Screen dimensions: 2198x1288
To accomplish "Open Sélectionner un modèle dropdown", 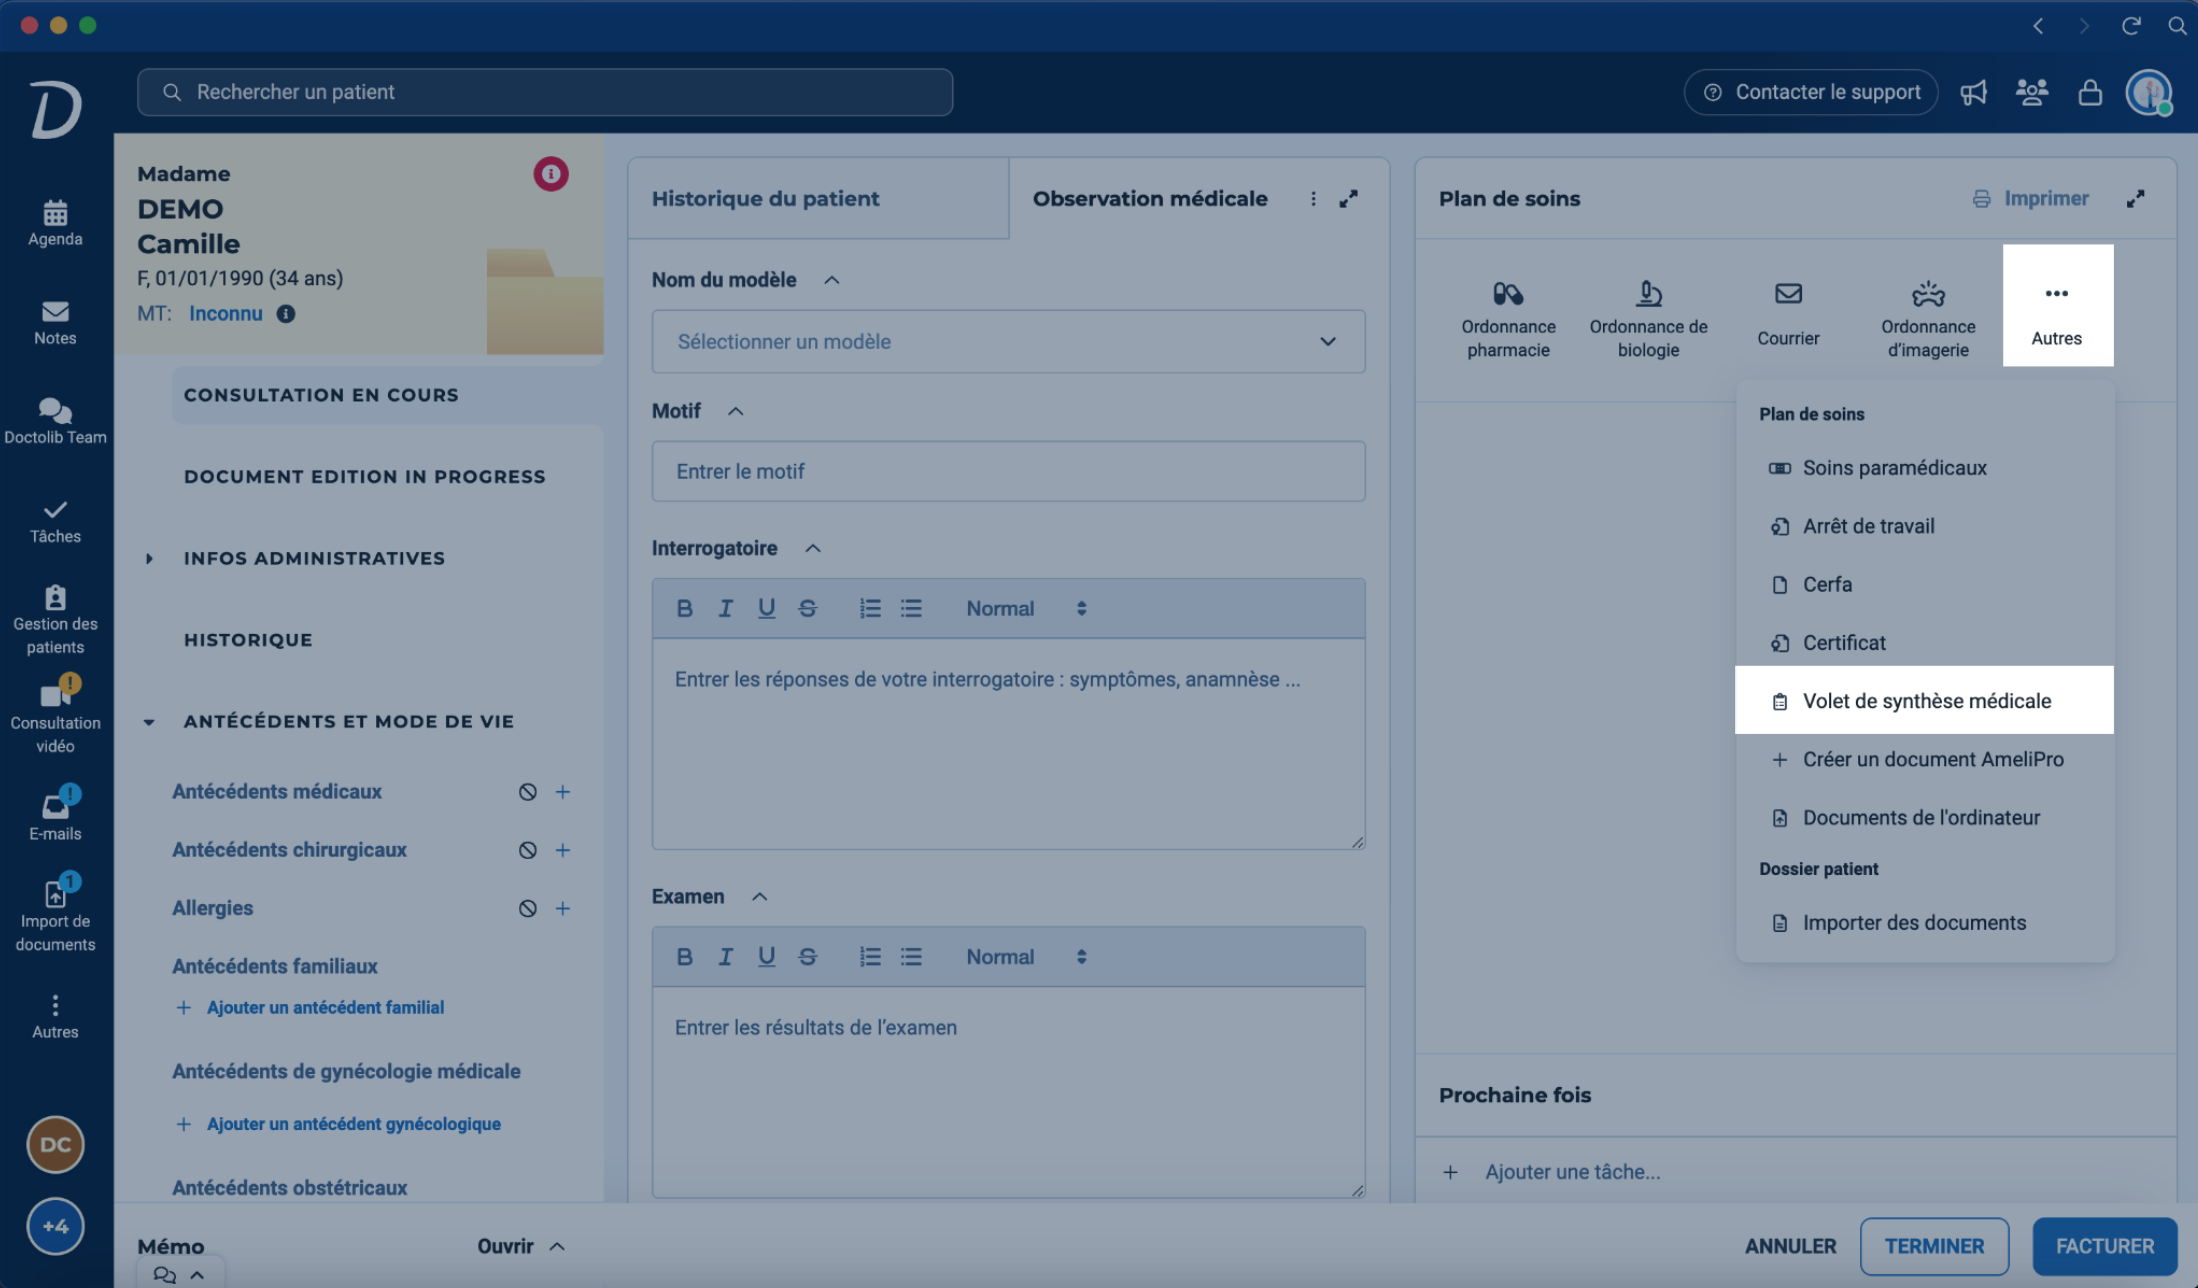I will point(1008,342).
